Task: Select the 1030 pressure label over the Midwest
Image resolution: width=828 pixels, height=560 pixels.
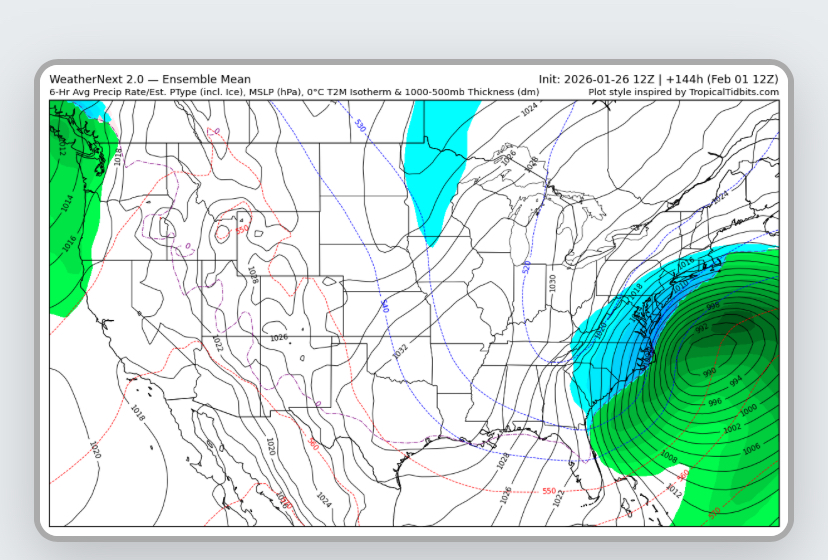Action: [552, 283]
